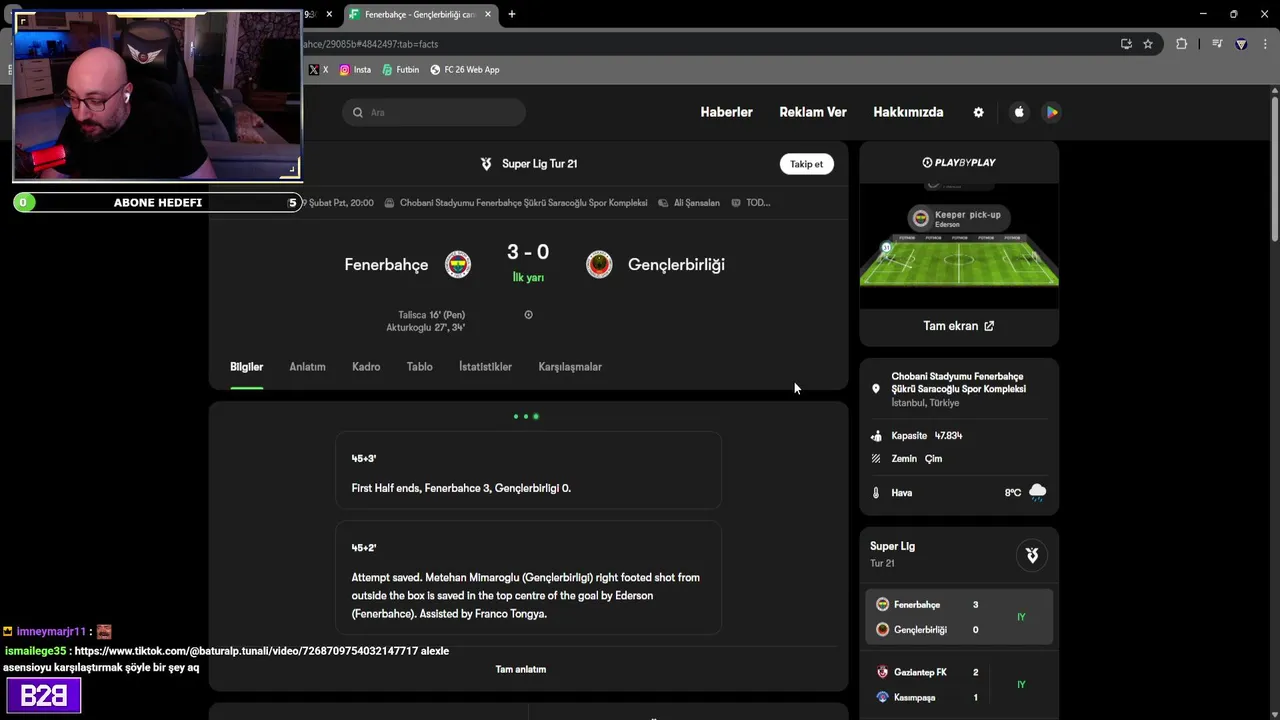This screenshot has width=1280, height=720.
Task: Switch to the Anlatım tab
Action: pyautogui.click(x=307, y=367)
